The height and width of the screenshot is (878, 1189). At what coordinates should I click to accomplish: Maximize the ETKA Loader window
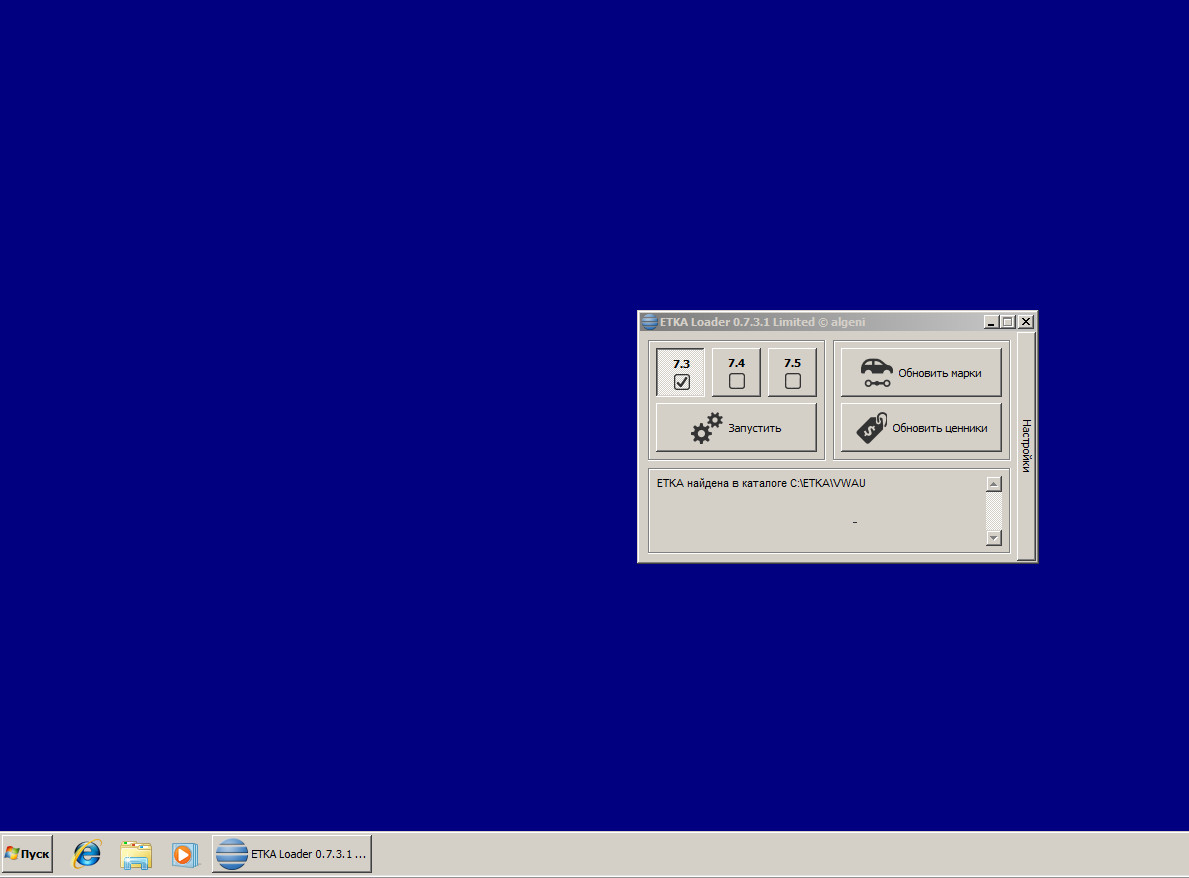coord(1007,322)
